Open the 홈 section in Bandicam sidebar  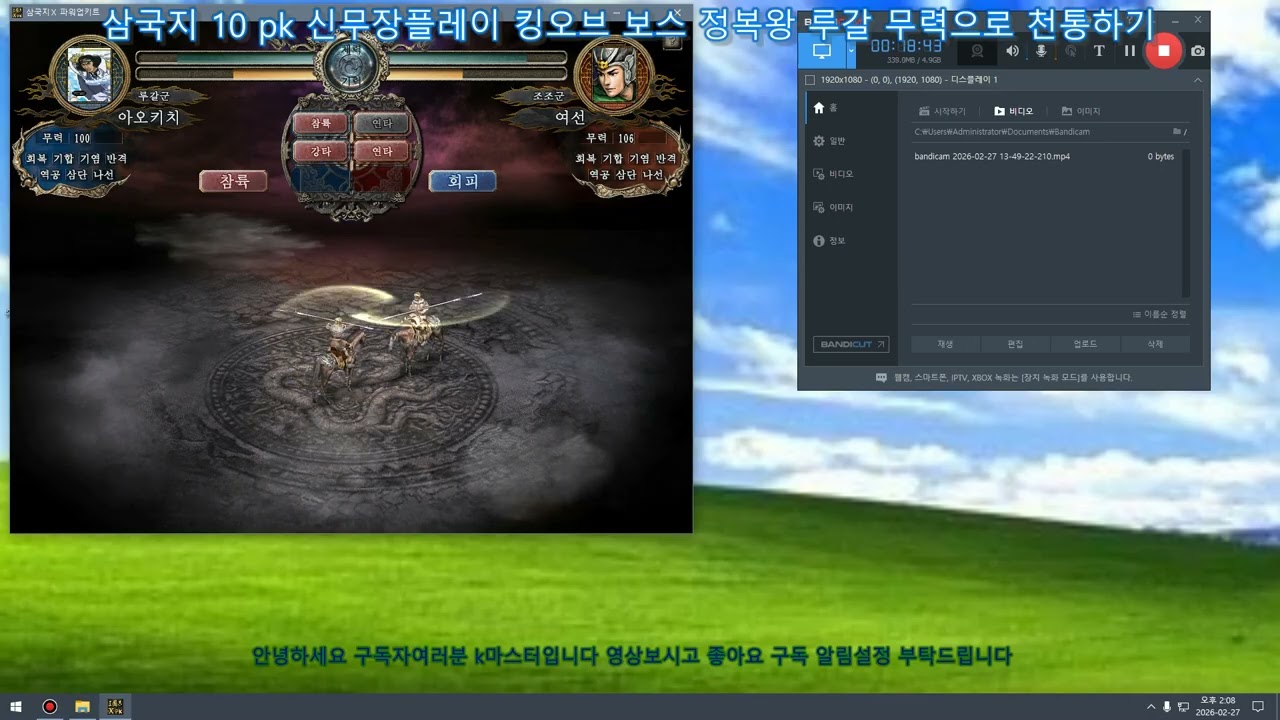tap(826, 108)
